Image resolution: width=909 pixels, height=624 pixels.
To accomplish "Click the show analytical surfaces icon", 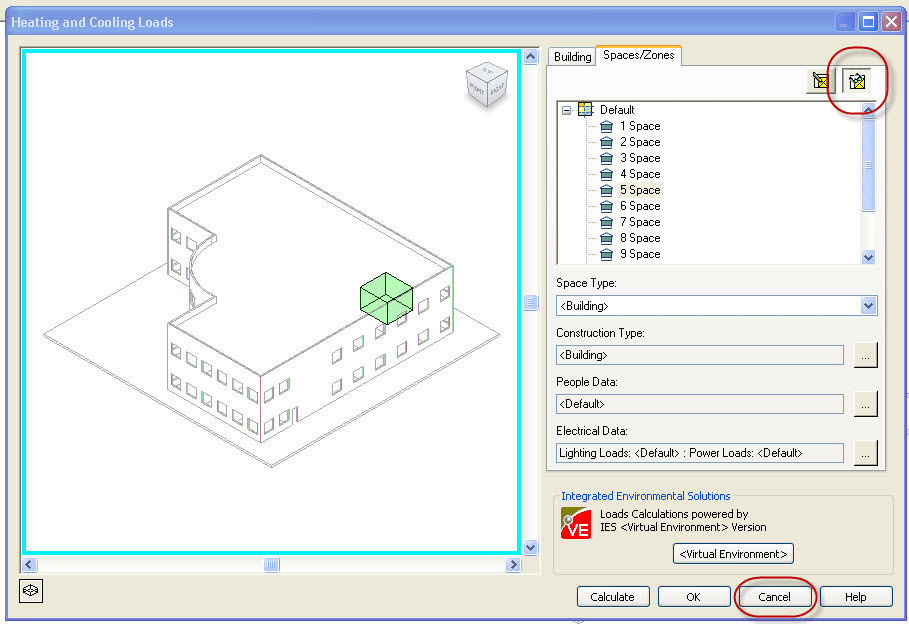I will pyautogui.click(x=856, y=81).
